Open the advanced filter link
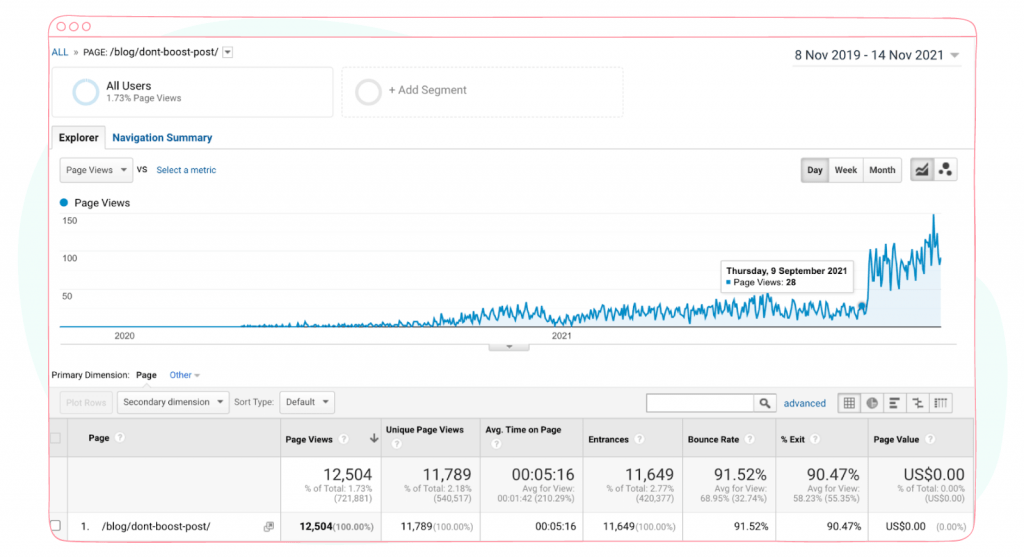Screen dimensions: 1024x557 click(805, 404)
